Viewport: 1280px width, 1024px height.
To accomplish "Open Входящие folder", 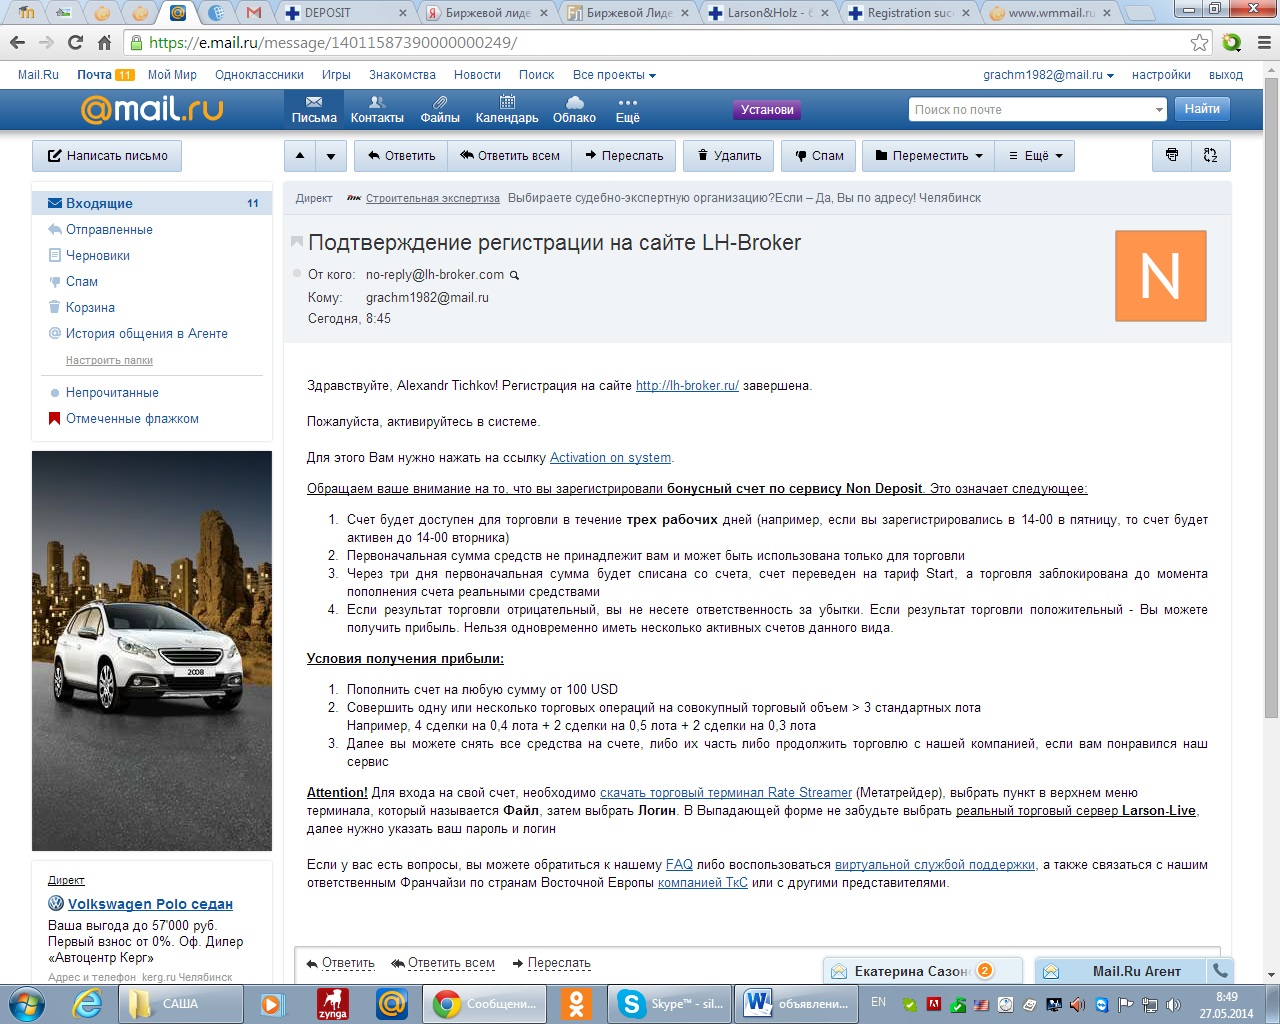I will 152,203.
